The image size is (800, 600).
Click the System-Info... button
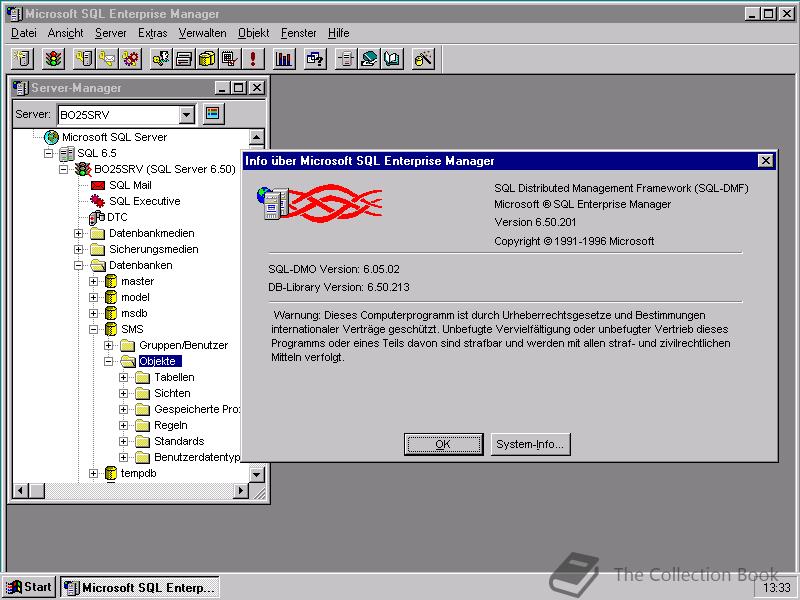[530, 444]
